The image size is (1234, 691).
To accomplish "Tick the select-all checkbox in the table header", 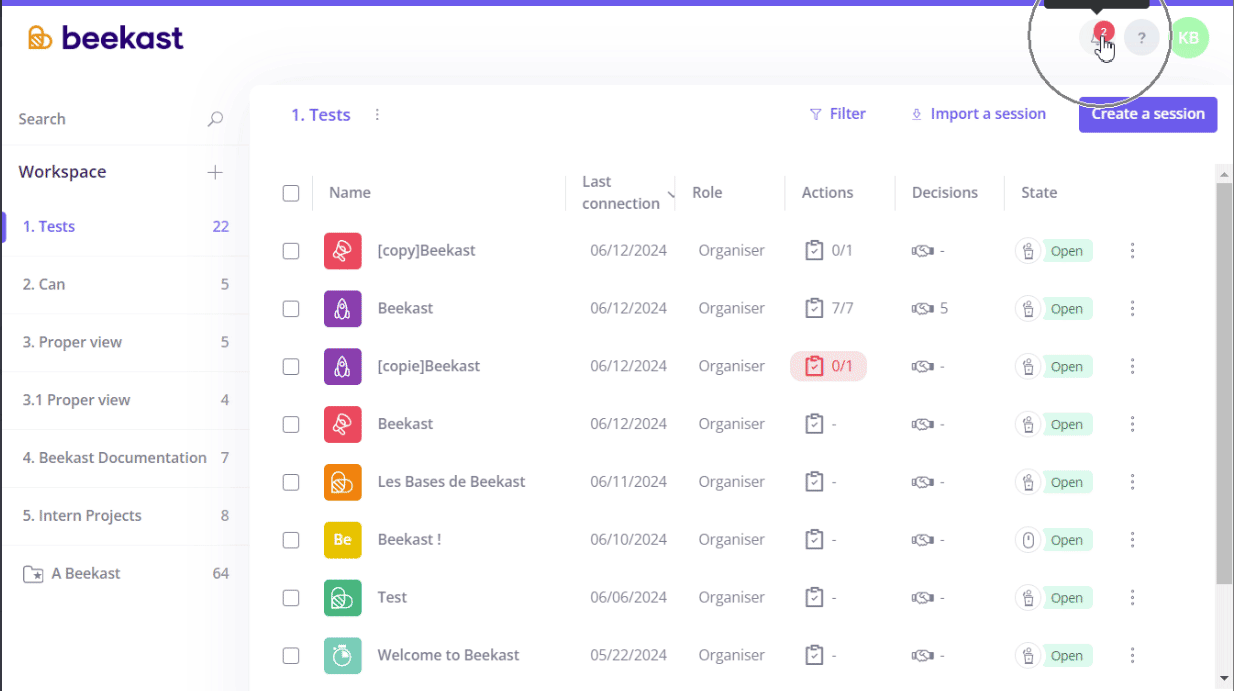I will click(x=291, y=193).
